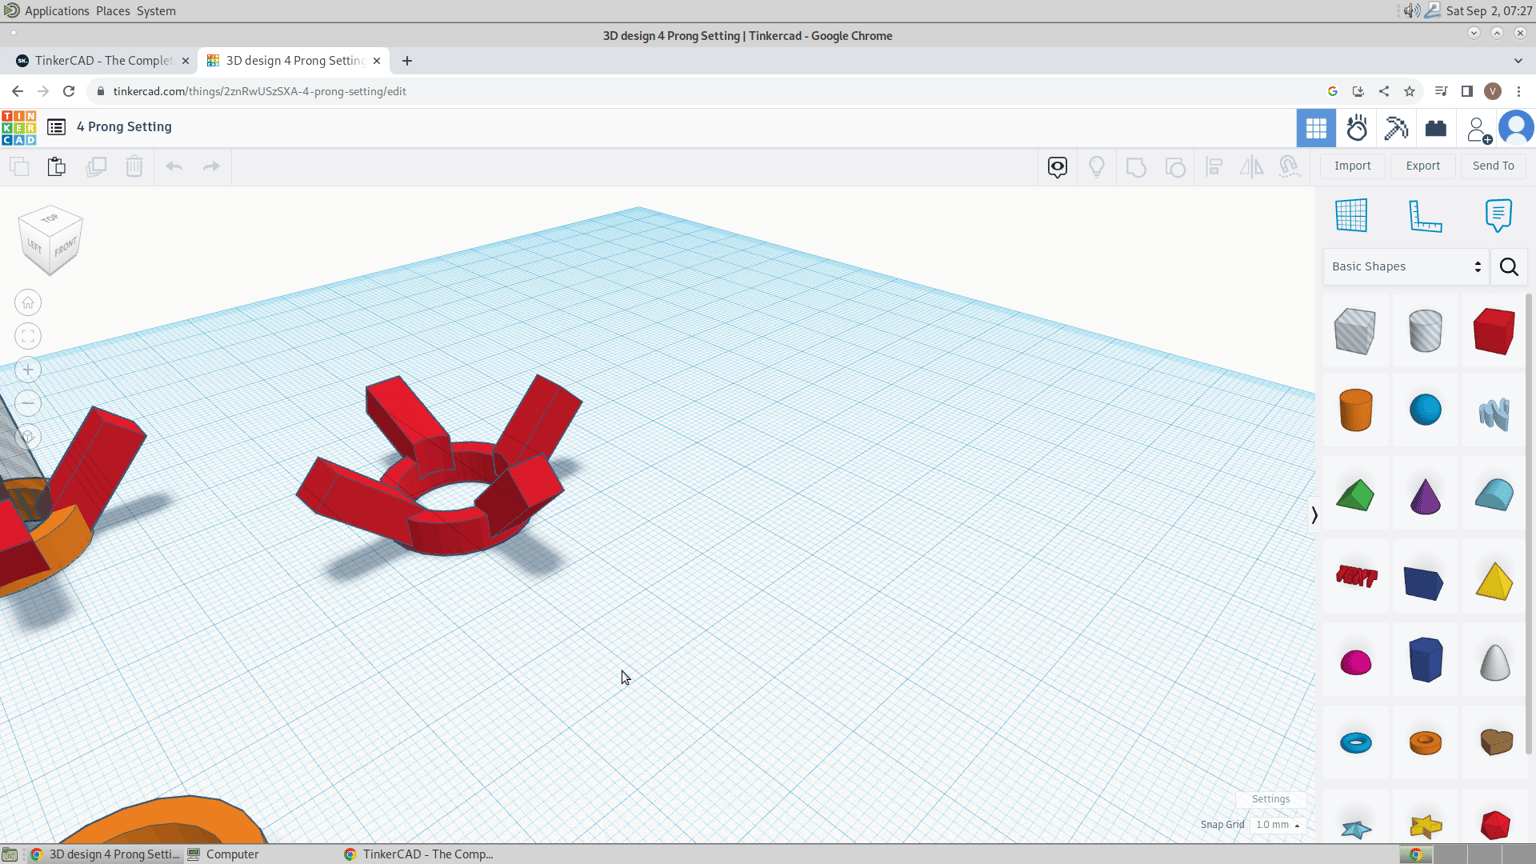Select the blue Scribble shape
The height and width of the screenshot is (864, 1536).
click(x=1494, y=412)
